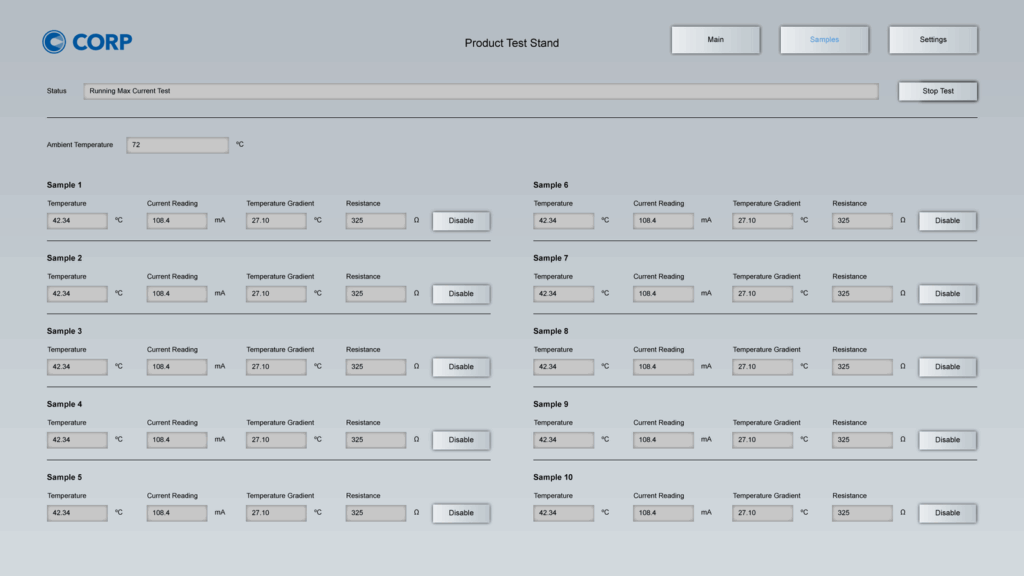Click Sample 9 Temperature field
Viewport: 1024px width, 576px height.
coord(564,440)
